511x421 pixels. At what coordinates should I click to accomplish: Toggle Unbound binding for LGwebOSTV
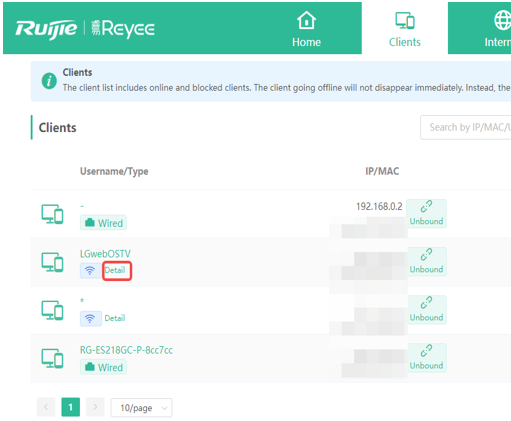[x=426, y=262]
